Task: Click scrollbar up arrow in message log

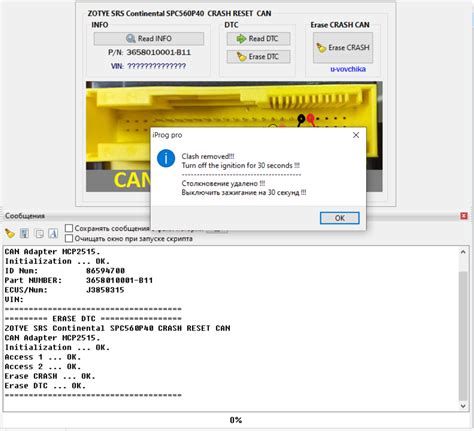Action: click(463, 252)
